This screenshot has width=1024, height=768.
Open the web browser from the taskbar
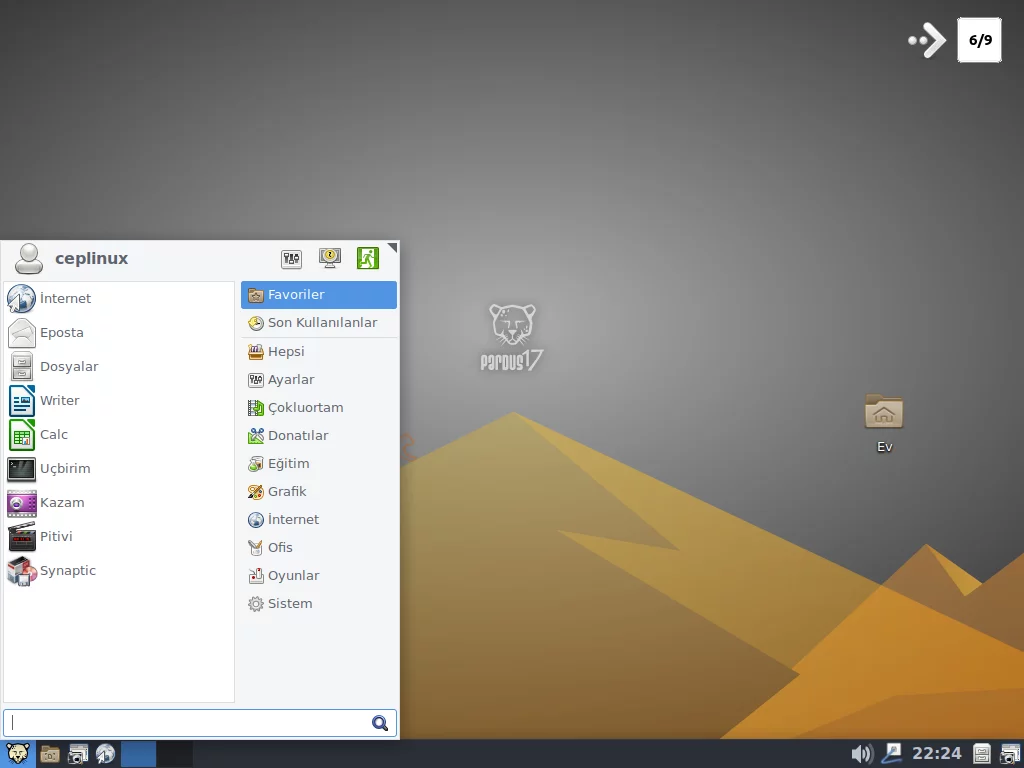coord(104,754)
